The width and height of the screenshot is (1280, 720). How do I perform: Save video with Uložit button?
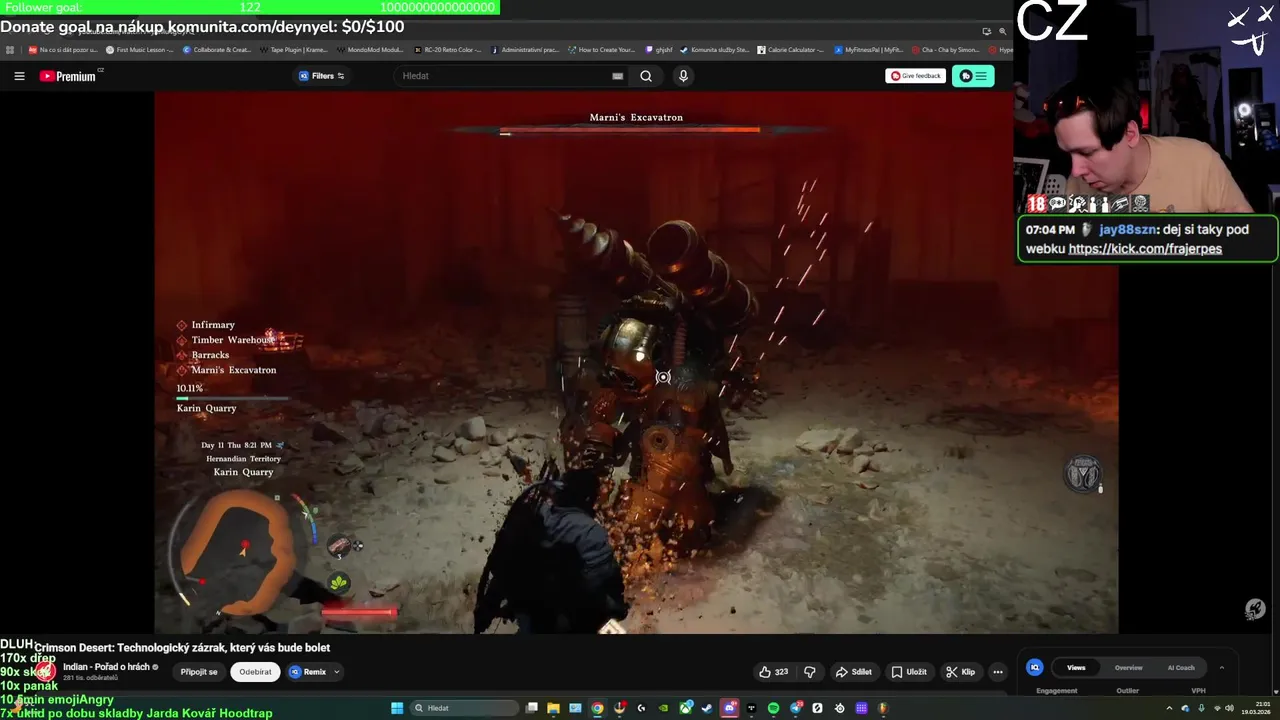point(909,672)
